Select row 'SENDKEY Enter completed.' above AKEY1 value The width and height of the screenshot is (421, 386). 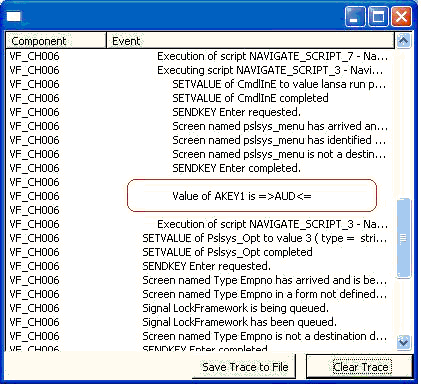200,168
